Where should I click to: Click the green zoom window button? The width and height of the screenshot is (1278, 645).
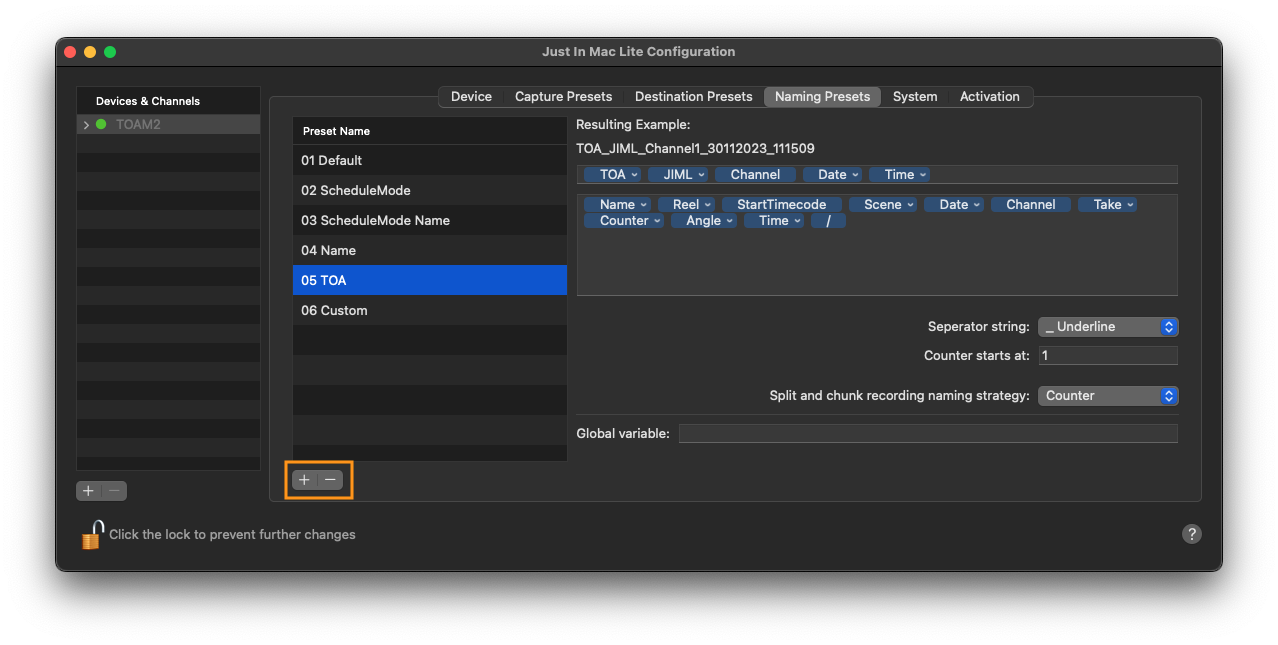(x=110, y=52)
